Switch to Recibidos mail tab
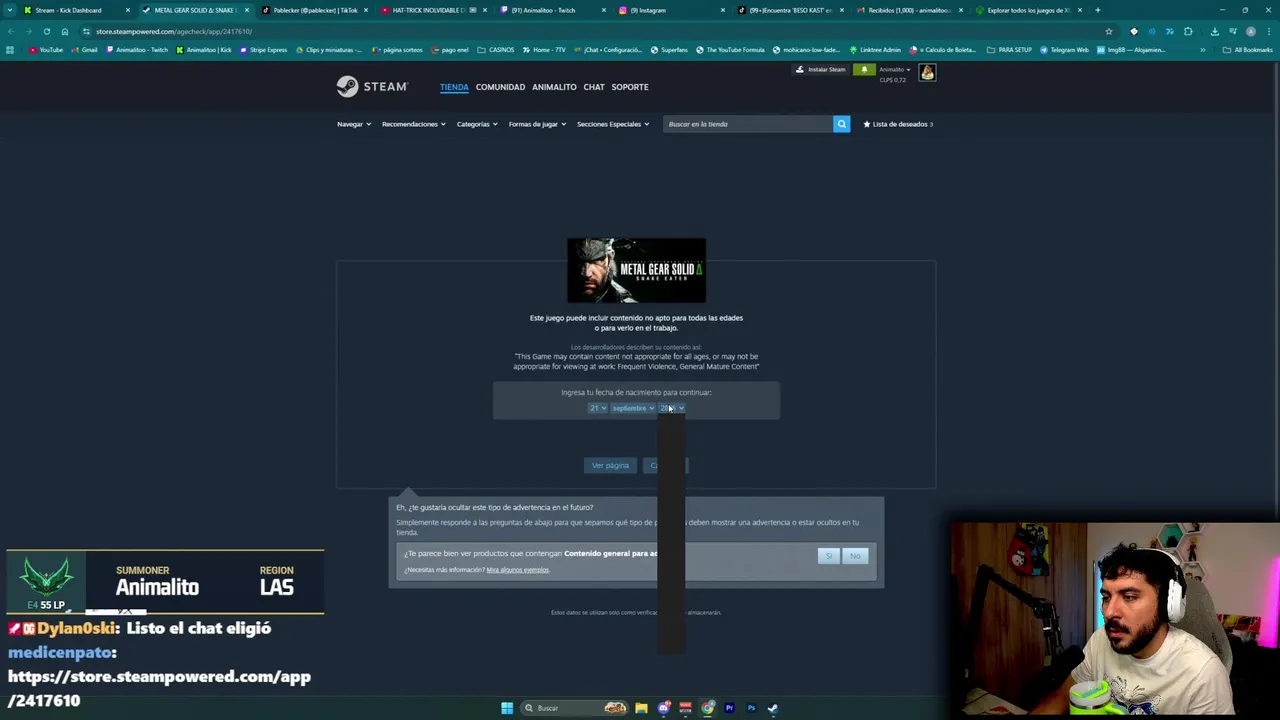The width and height of the screenshot is (1280, 720). (908, 10)
